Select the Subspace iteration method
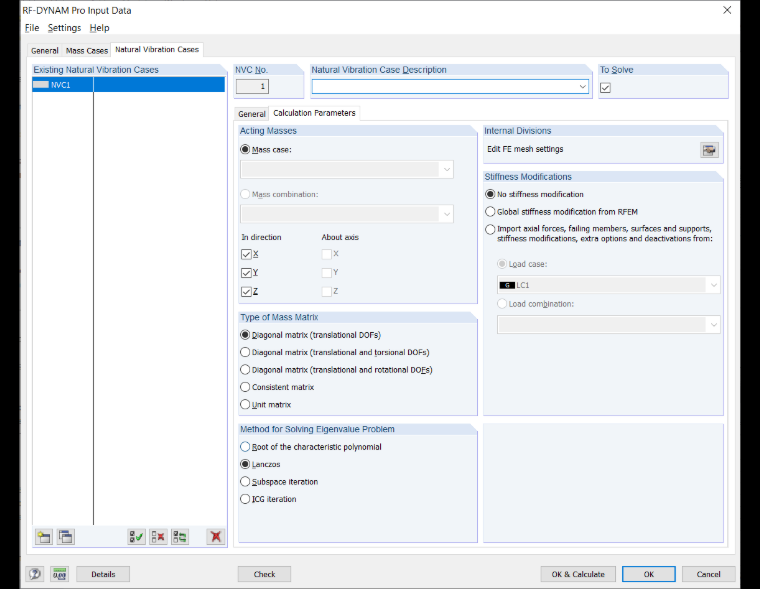 pos(245,482)
